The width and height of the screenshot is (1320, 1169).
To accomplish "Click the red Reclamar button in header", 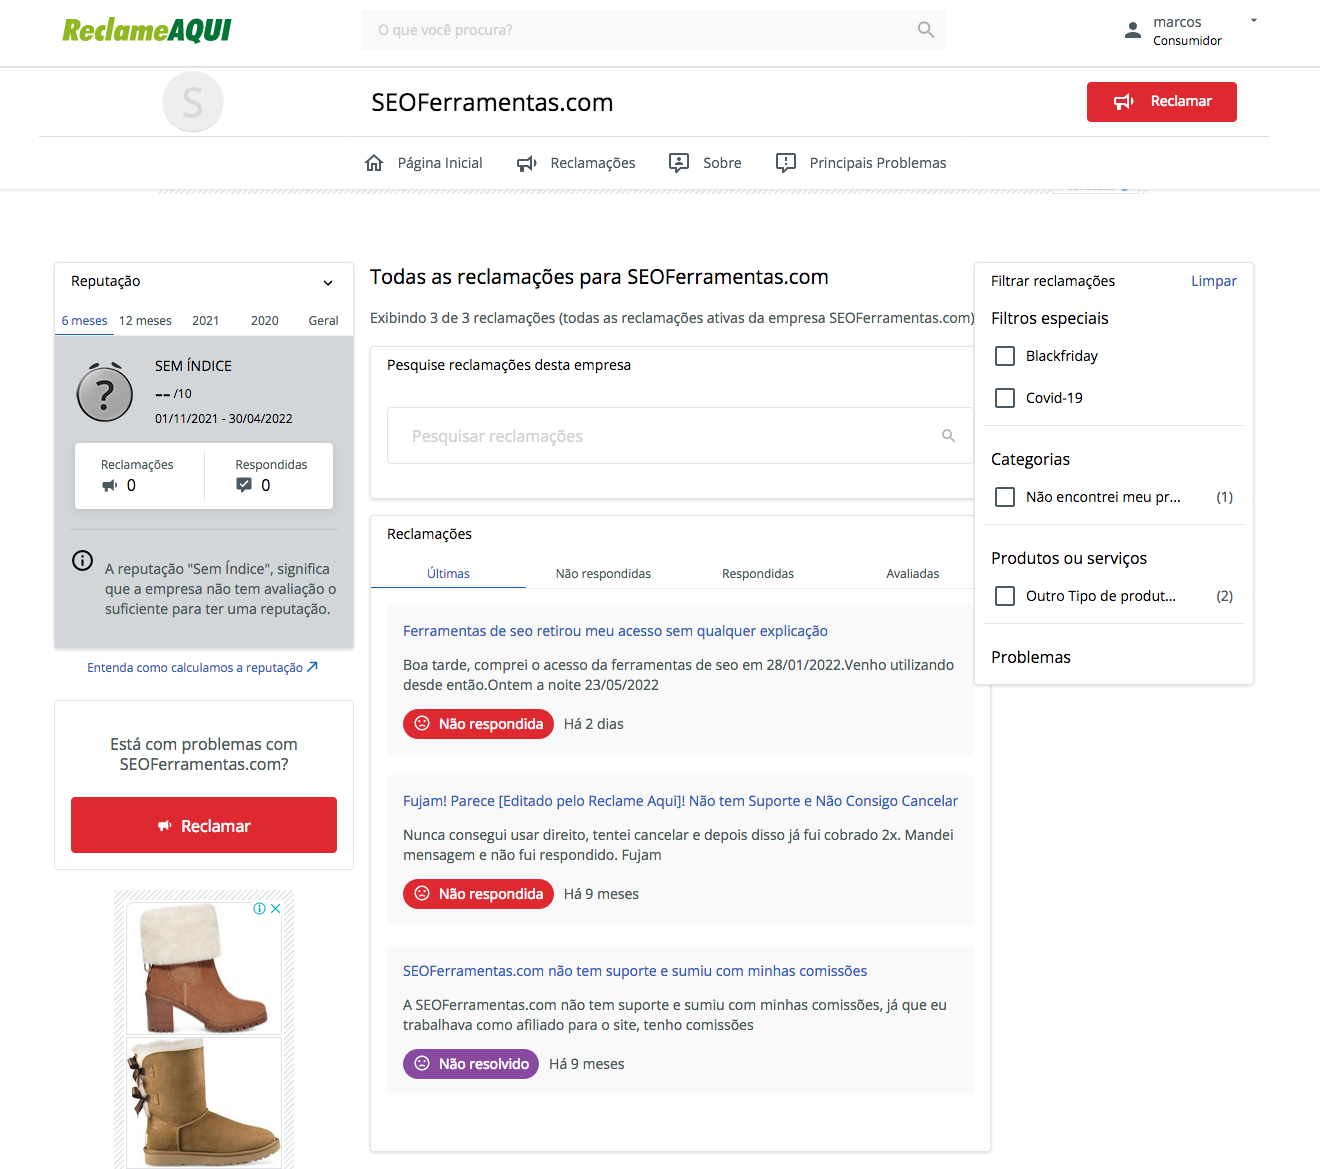I will click(1162, 102).
